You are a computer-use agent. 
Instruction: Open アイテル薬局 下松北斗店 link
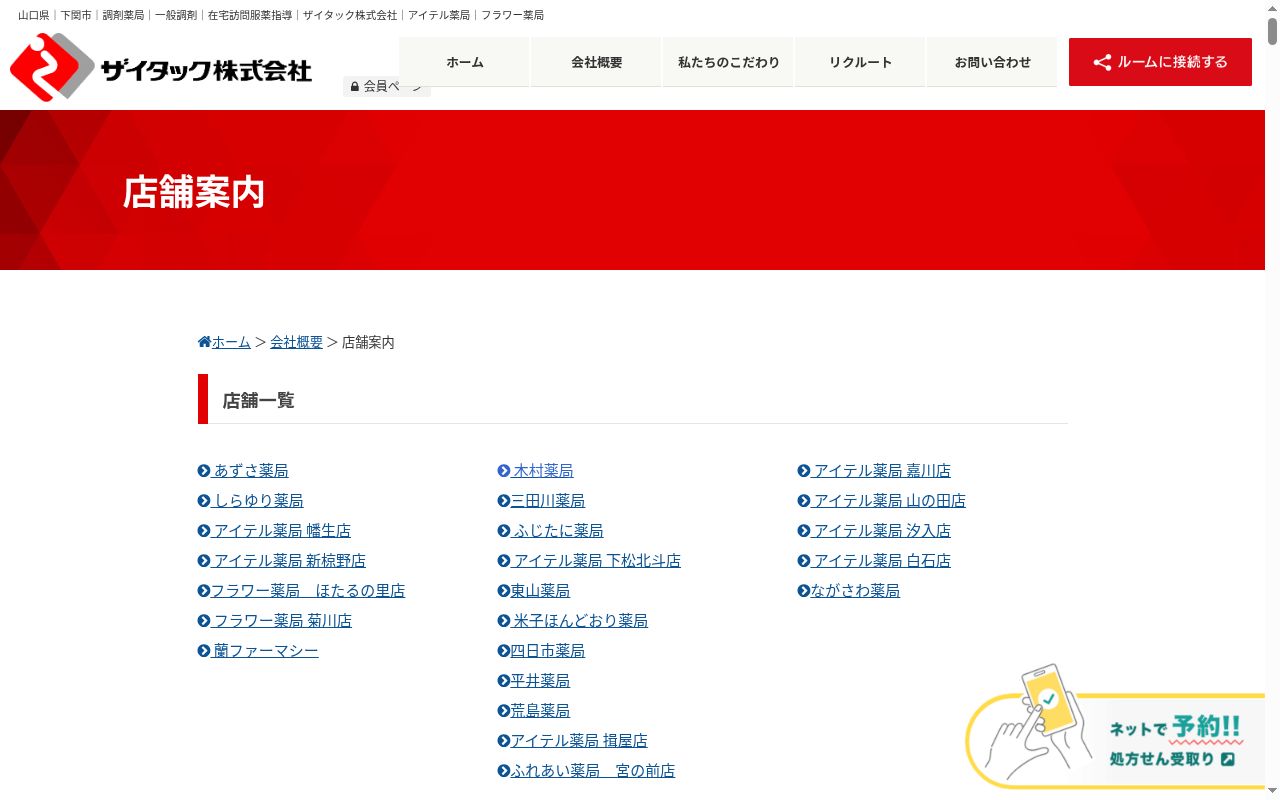(589, 560)
